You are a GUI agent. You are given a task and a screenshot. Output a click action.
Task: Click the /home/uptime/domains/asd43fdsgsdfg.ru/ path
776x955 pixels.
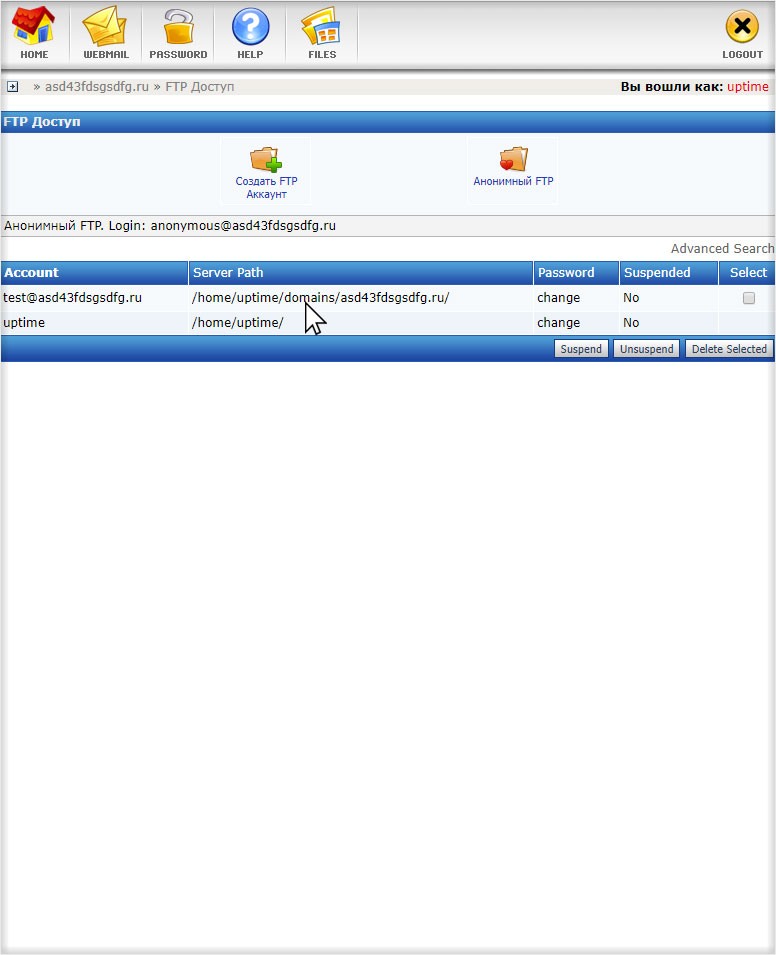(320, 298)
